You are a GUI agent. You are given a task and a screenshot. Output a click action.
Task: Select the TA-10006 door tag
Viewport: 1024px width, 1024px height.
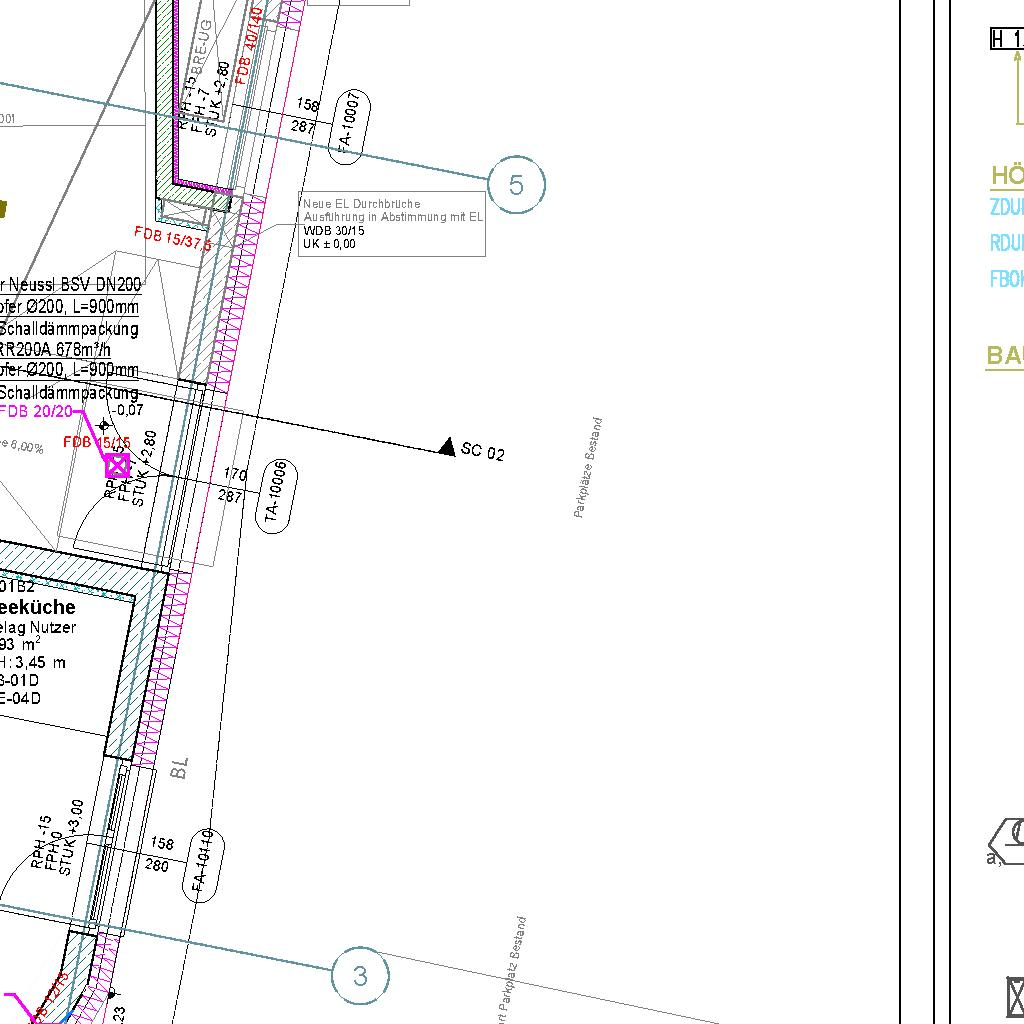[274, 496]
